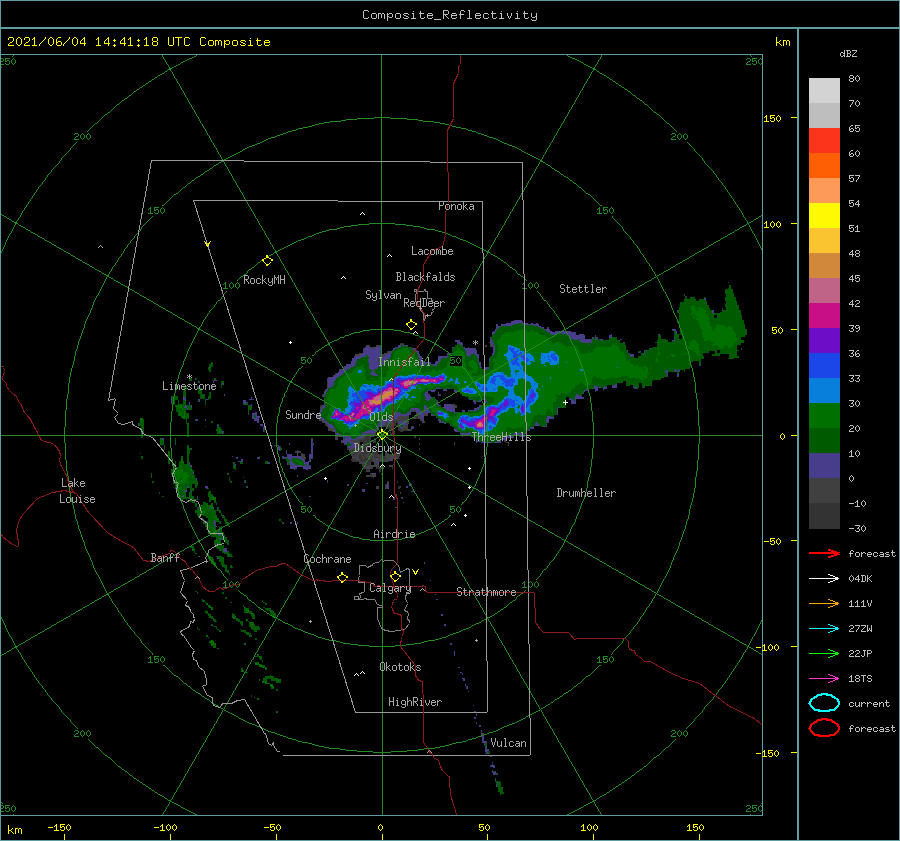Image resolution: width=900 pixels, height=841 pixels.
Task: Click the red forecast ellipse icon
Action: point(824,728)
